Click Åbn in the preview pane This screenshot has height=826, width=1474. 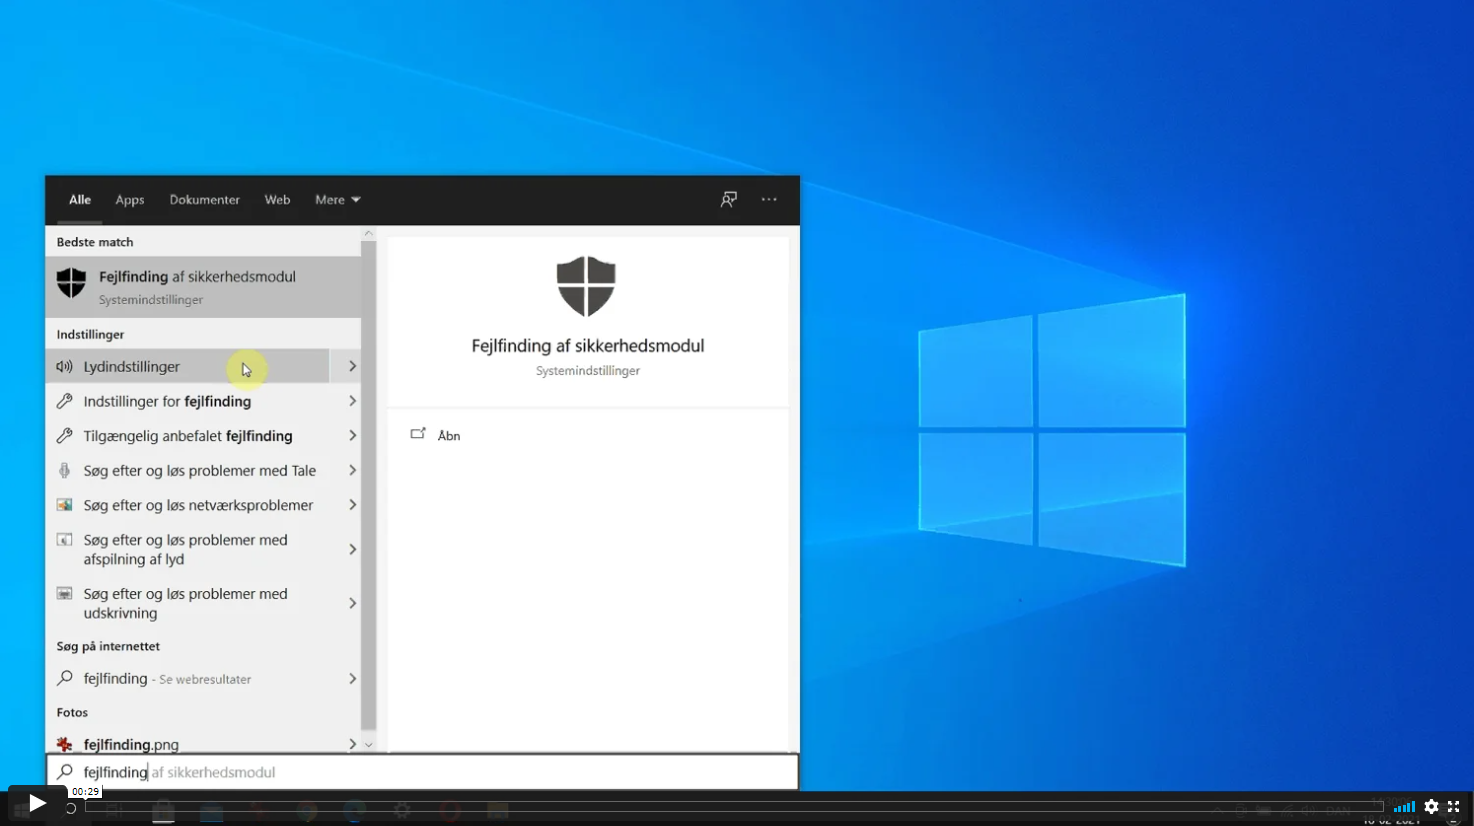448,436
